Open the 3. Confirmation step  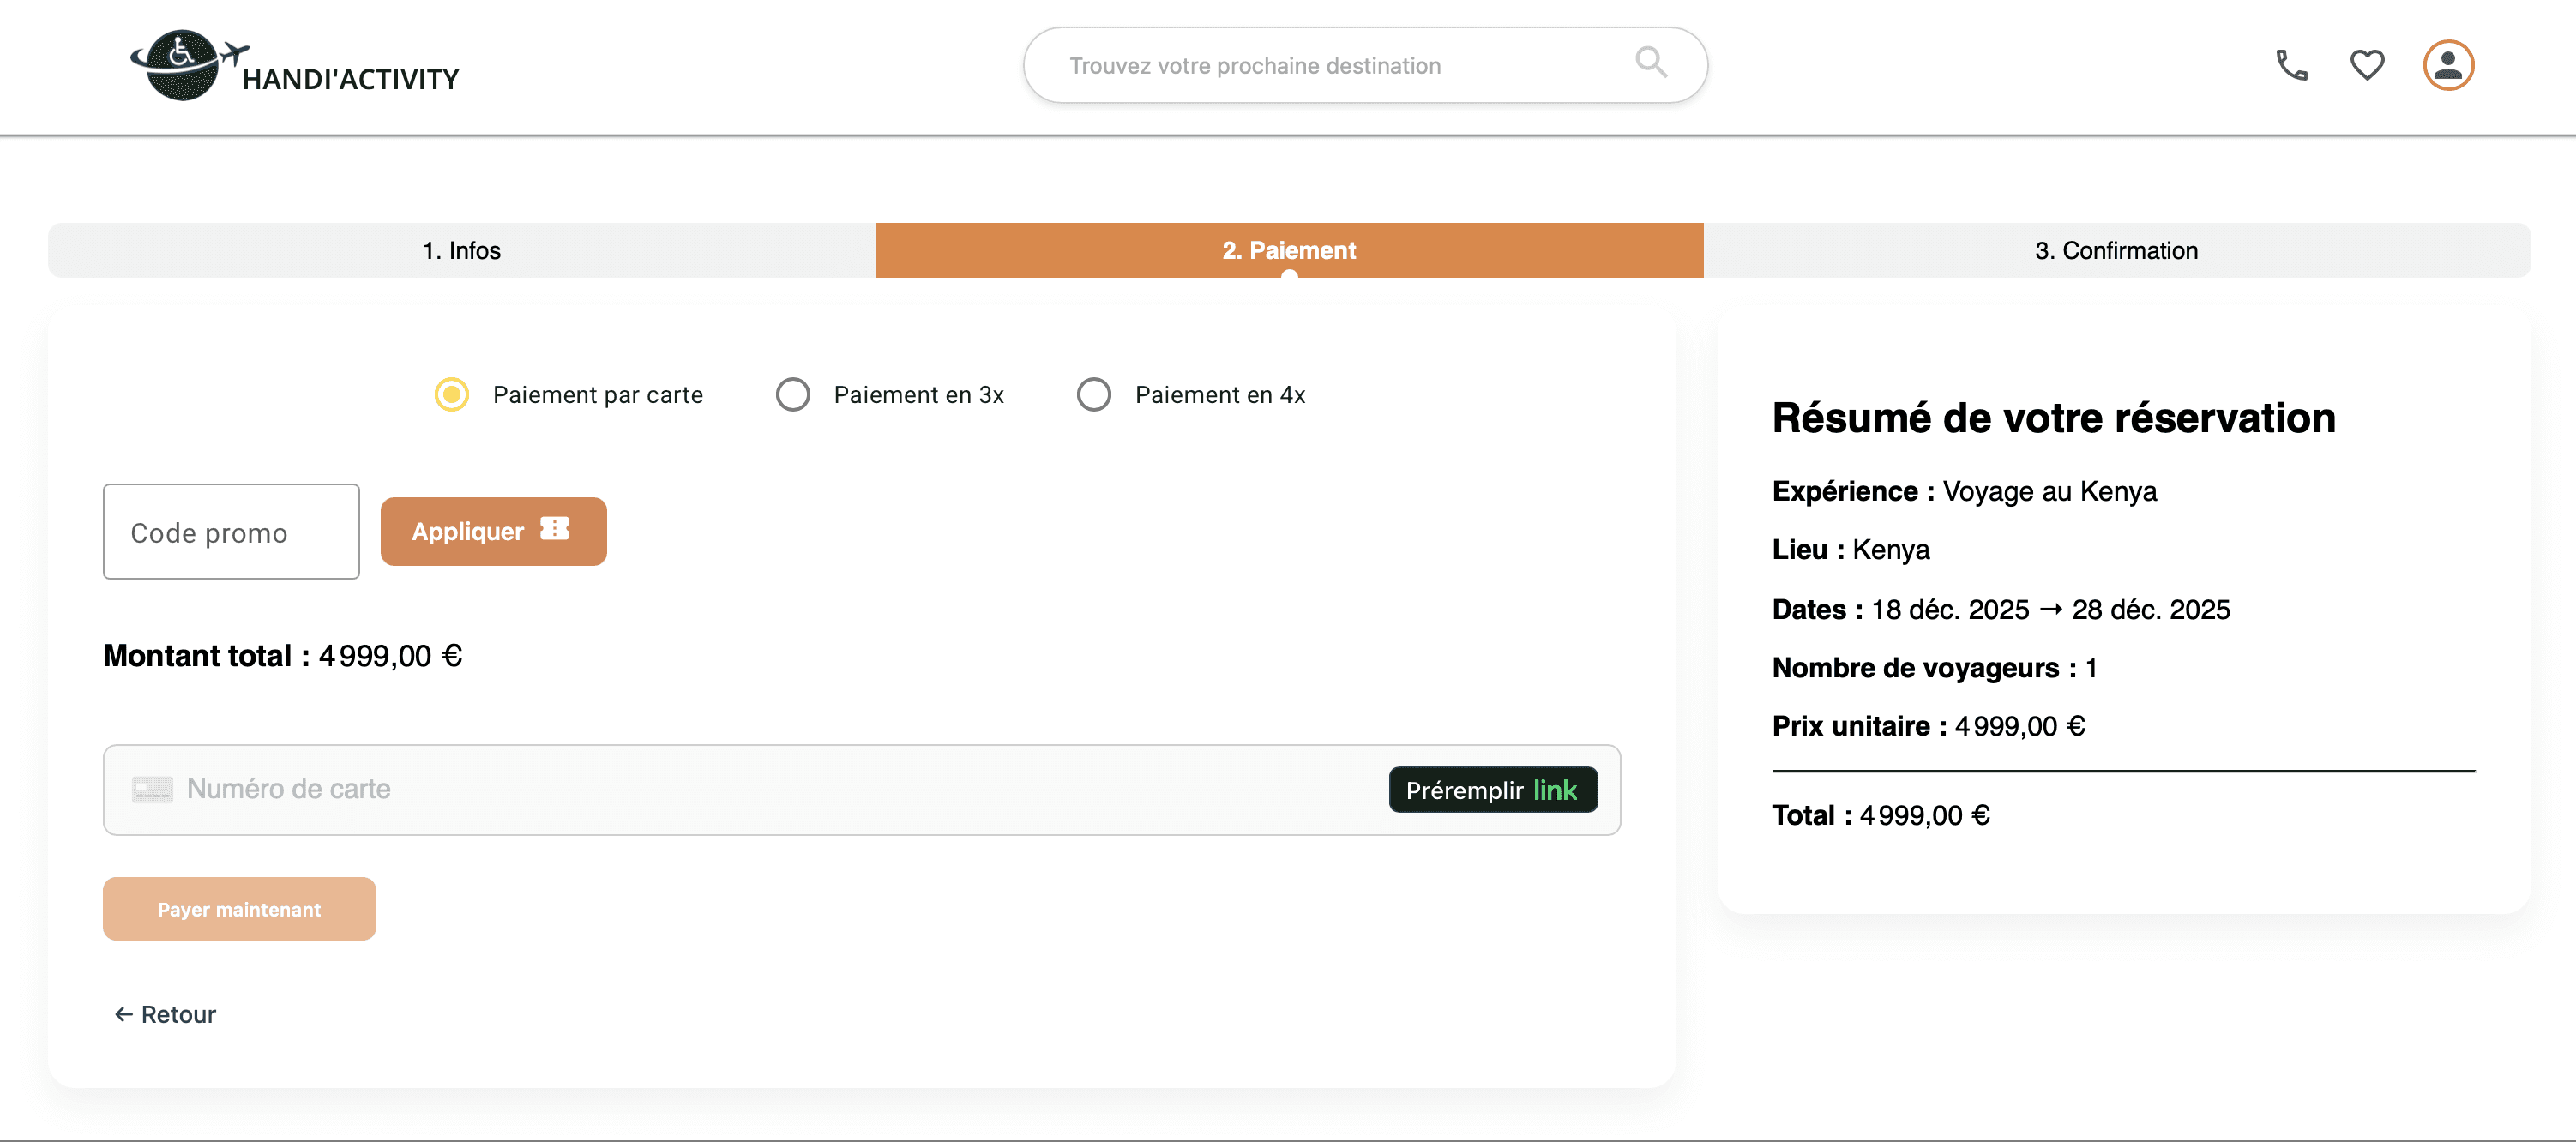pos(2116,250)
